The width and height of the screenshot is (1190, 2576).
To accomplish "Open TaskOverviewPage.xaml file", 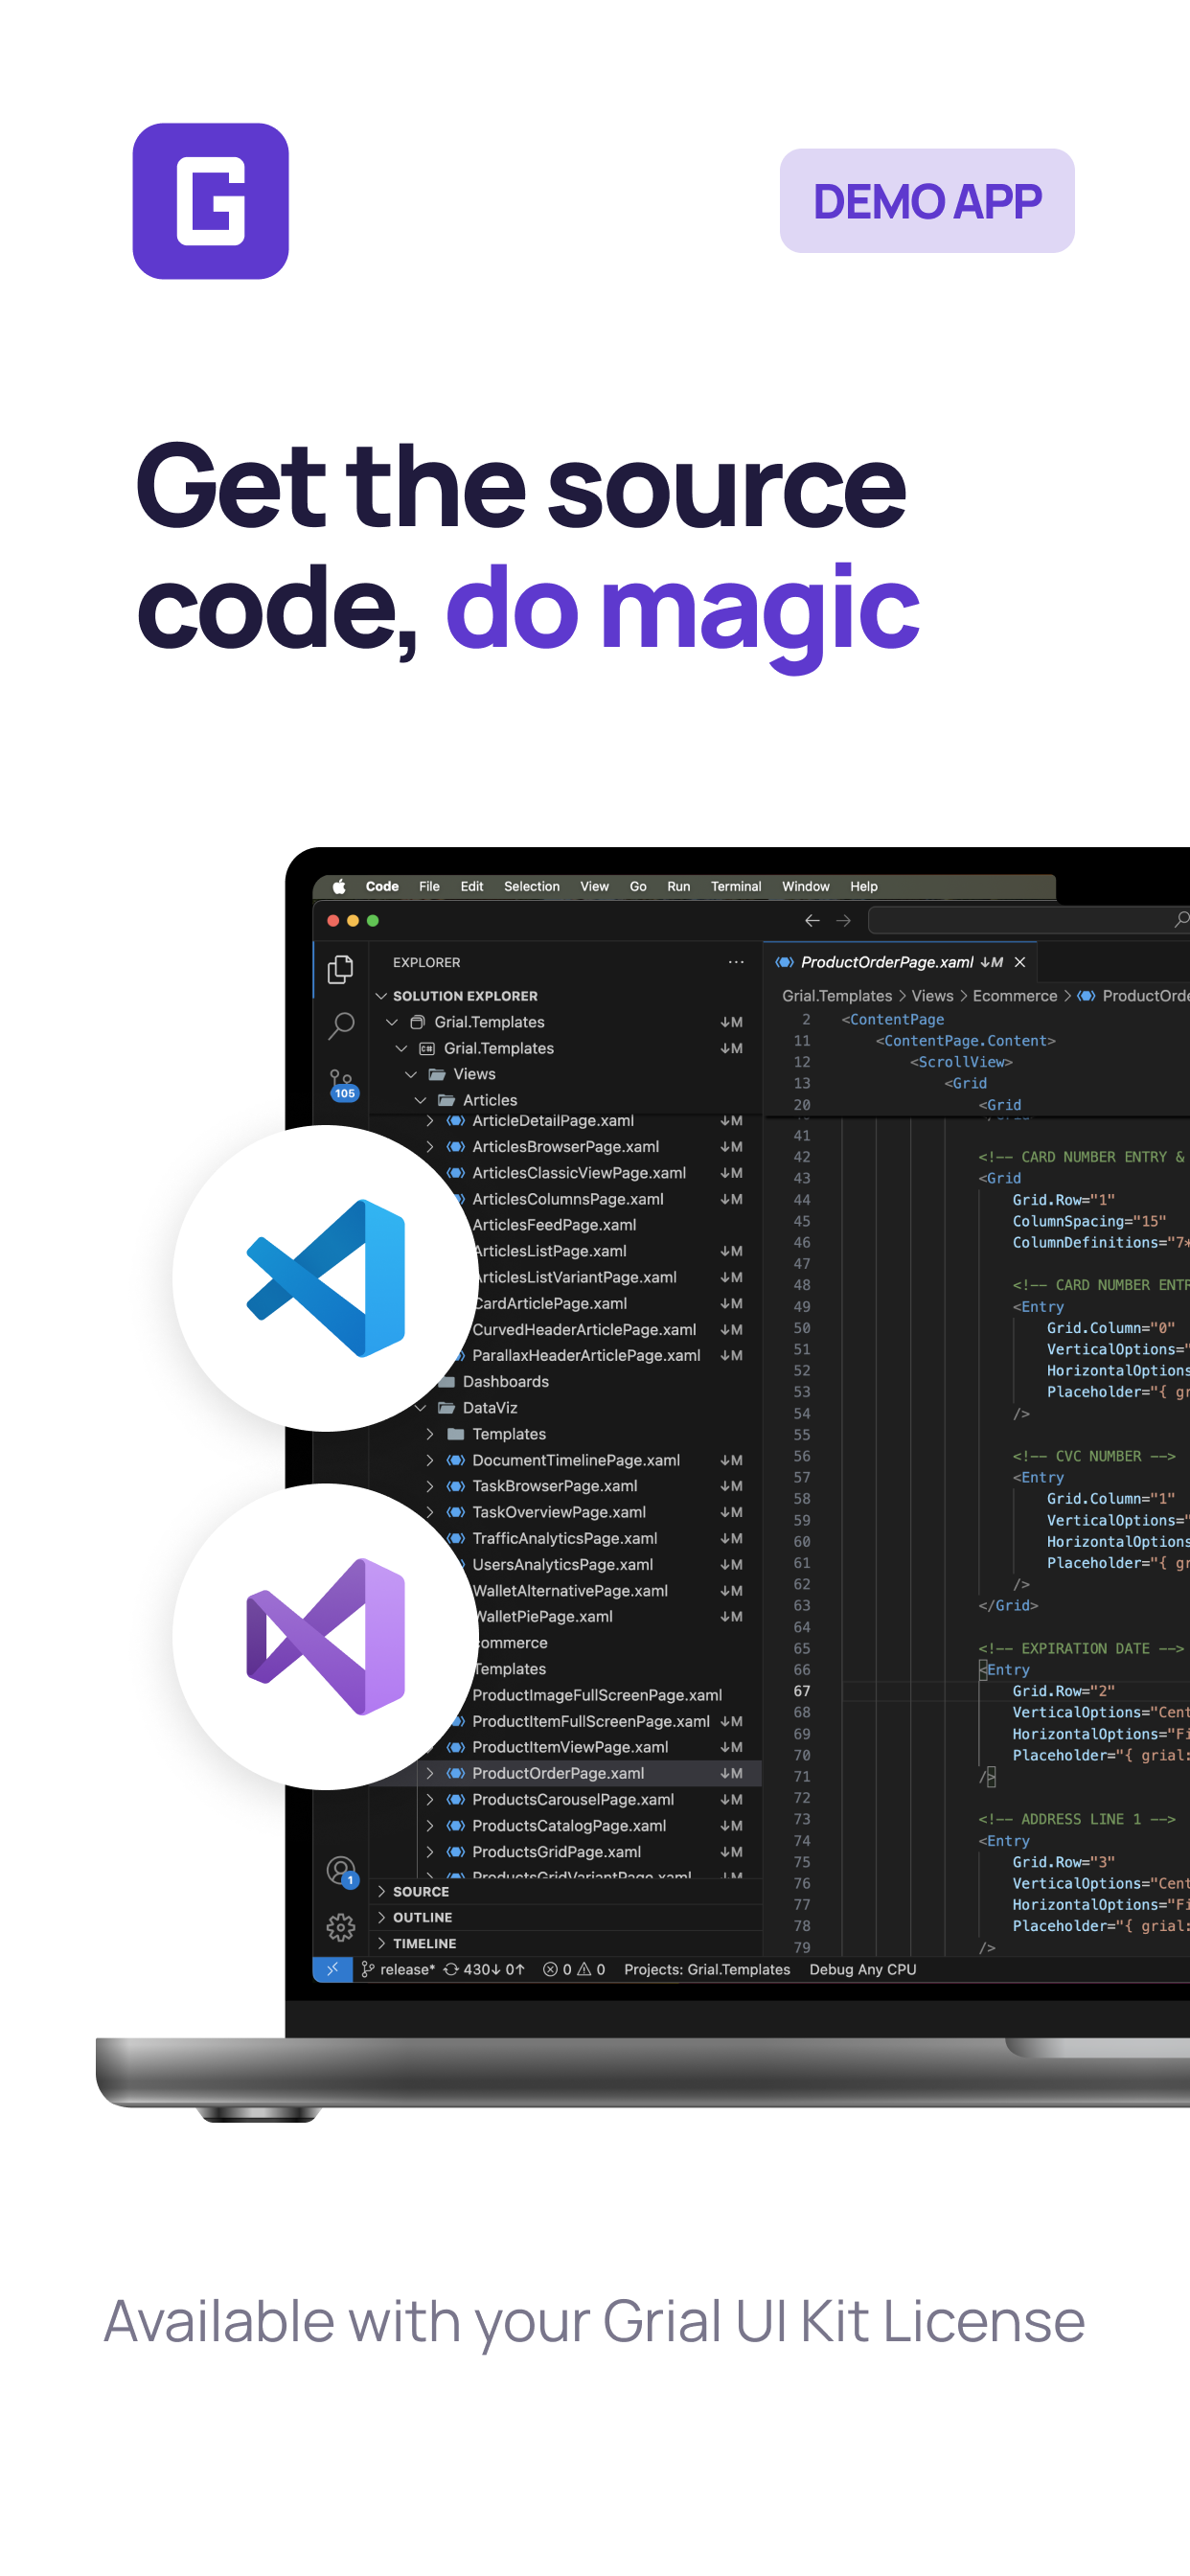I will (559, 1512).
